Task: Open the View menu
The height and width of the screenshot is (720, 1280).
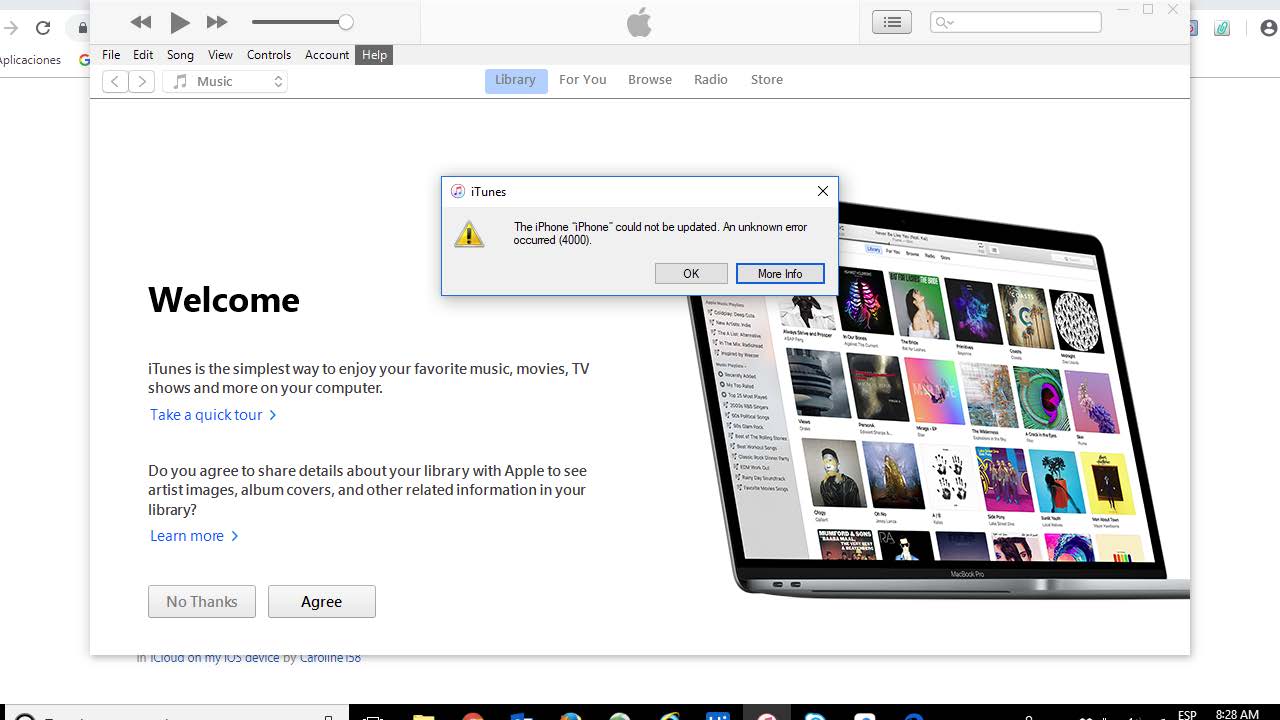Action: (x=220, y=55)
